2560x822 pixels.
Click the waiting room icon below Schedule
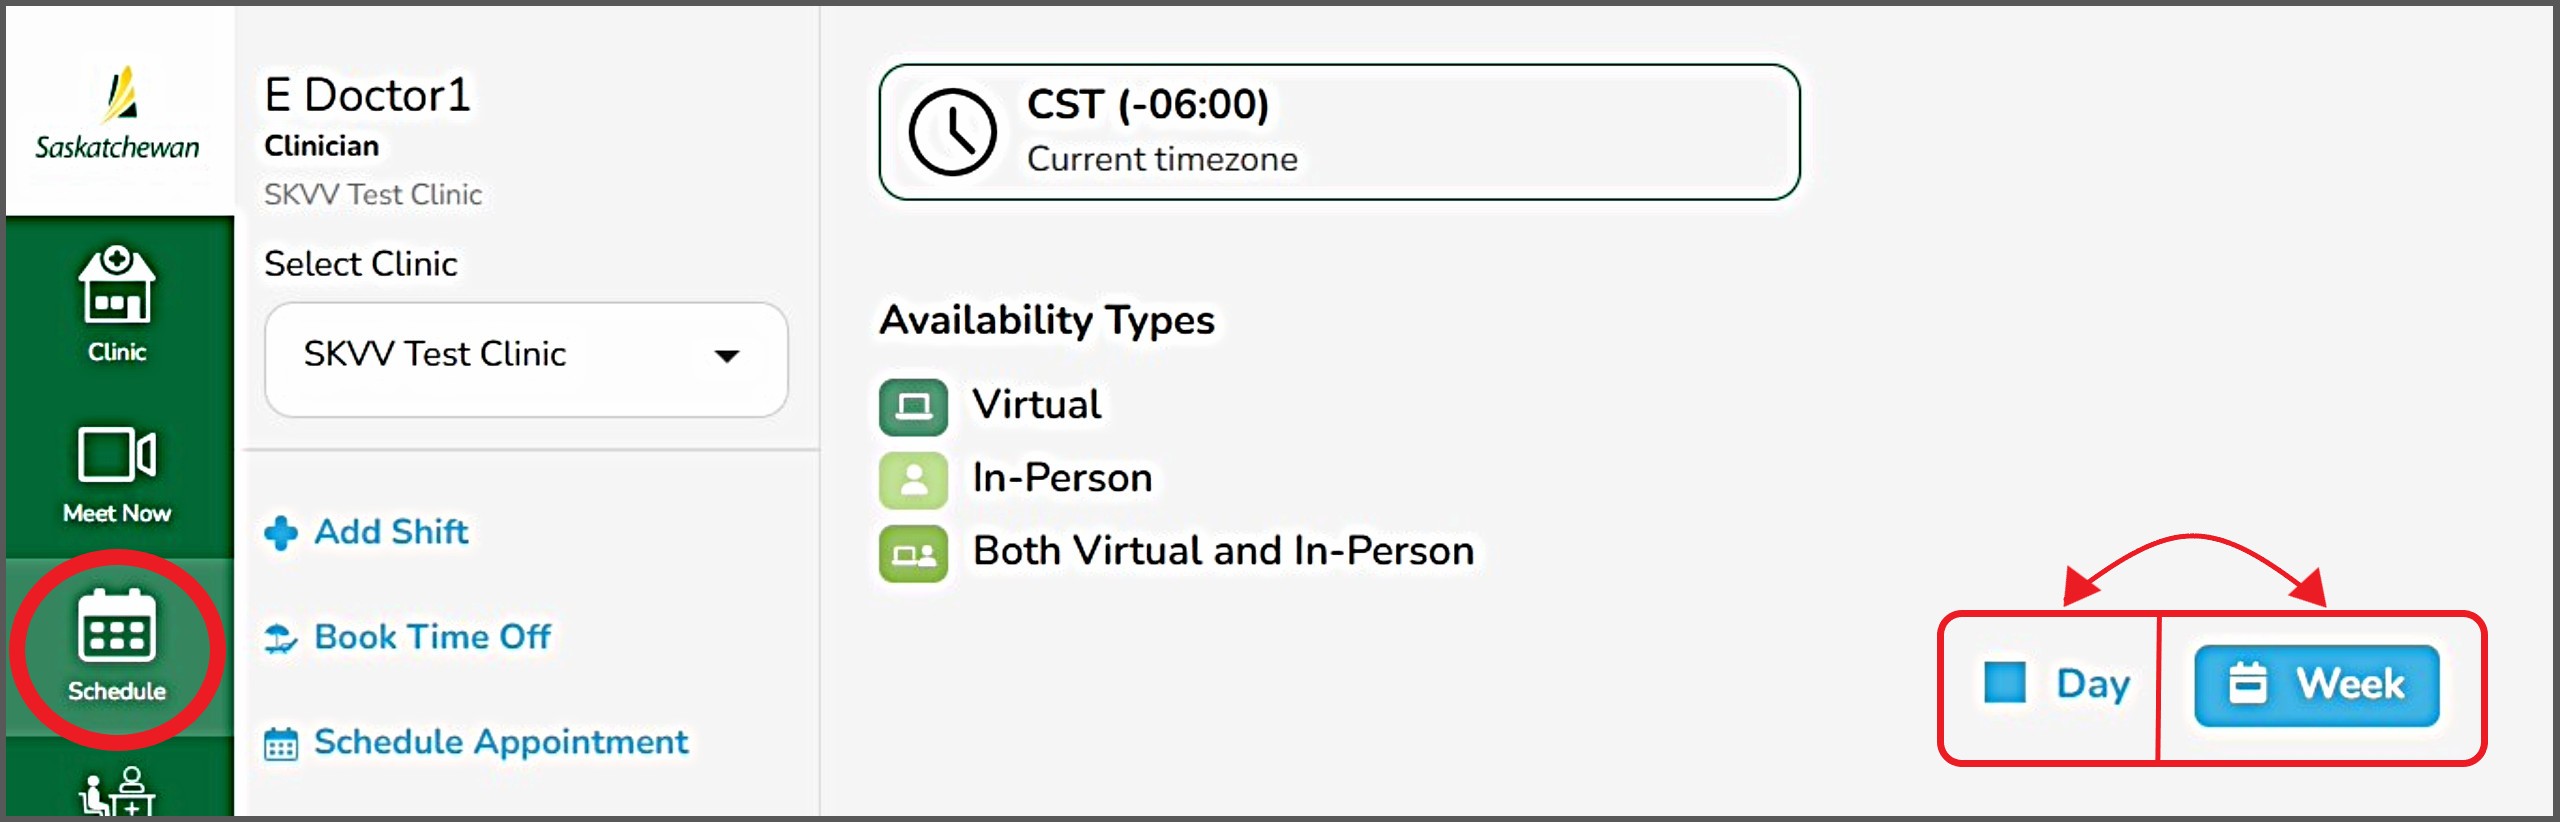117,793
